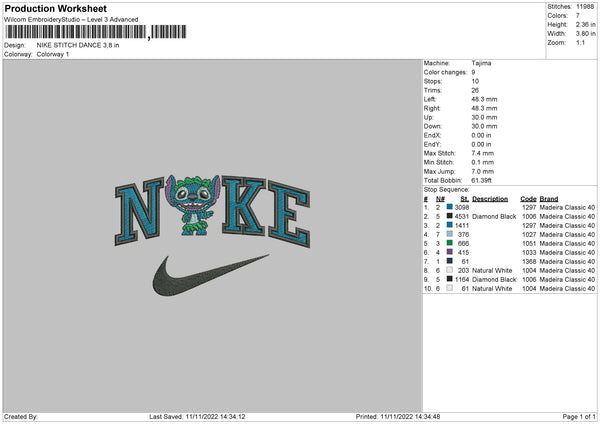This screenshot has height=424, width=600.
Task: Select the Height value 2.36 in
Action: [585, 24]
